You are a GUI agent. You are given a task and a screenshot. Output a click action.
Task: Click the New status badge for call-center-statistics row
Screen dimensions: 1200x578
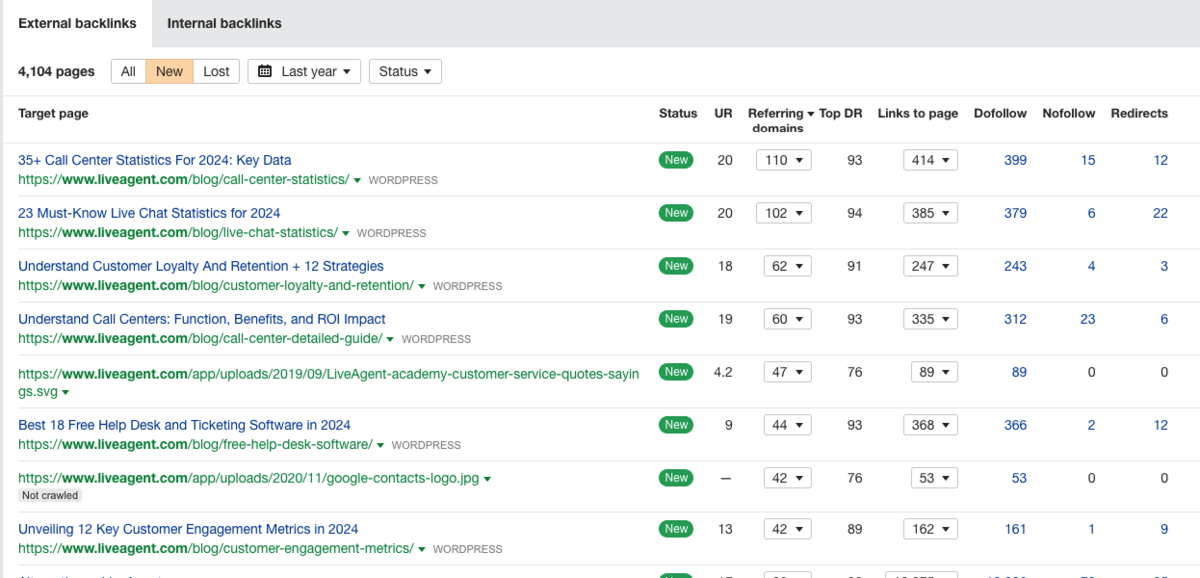point(676,160)
